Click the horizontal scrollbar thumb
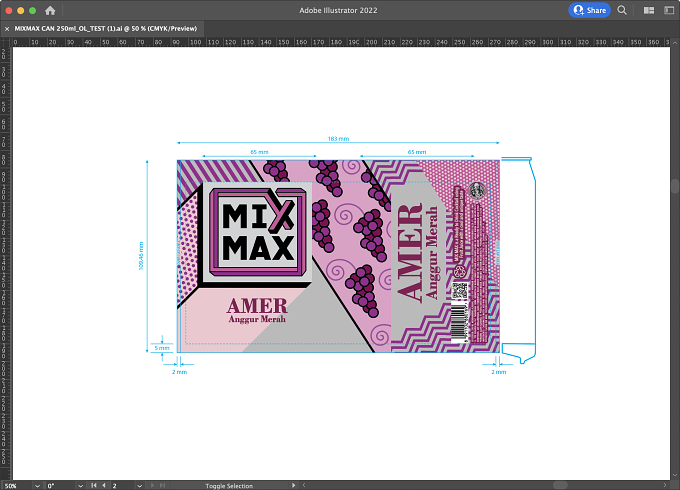This screenshot has width=680, height=490. [x=560, y=485]
